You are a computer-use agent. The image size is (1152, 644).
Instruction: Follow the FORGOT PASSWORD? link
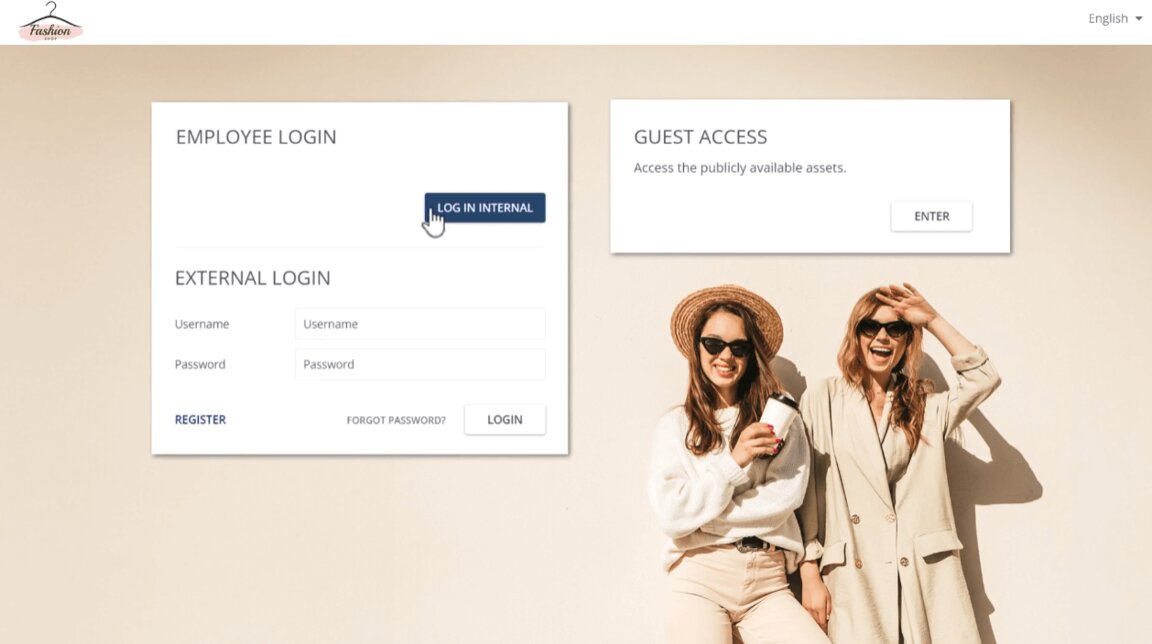pyautogui.click(x=396, y=420)
